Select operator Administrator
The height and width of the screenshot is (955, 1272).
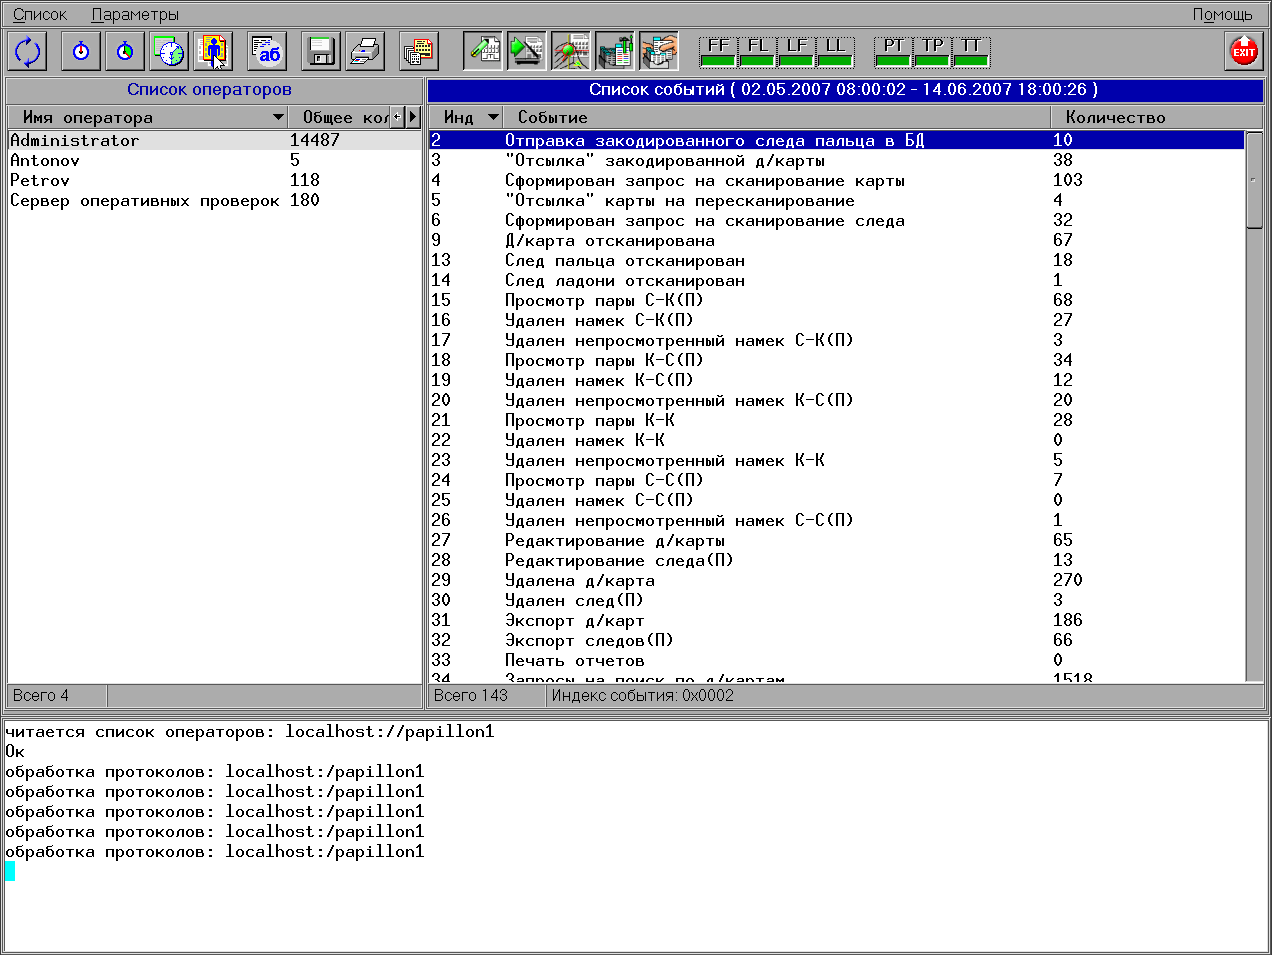(214, 140)
